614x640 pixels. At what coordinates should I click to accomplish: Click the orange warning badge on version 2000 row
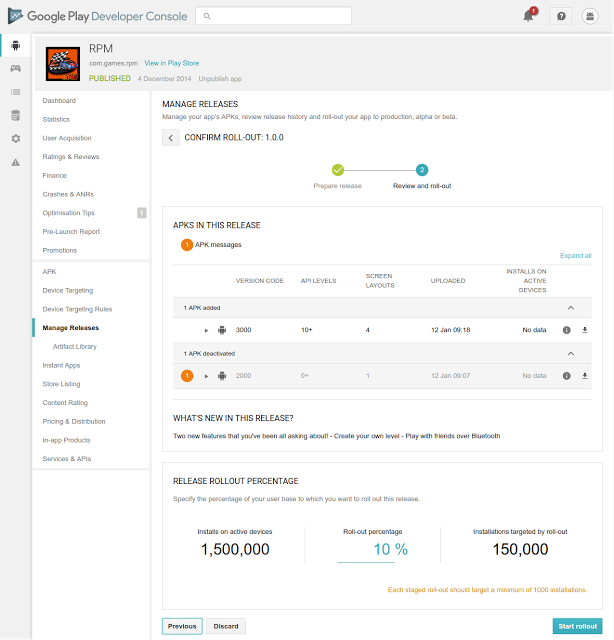click(x=187, y=376)
